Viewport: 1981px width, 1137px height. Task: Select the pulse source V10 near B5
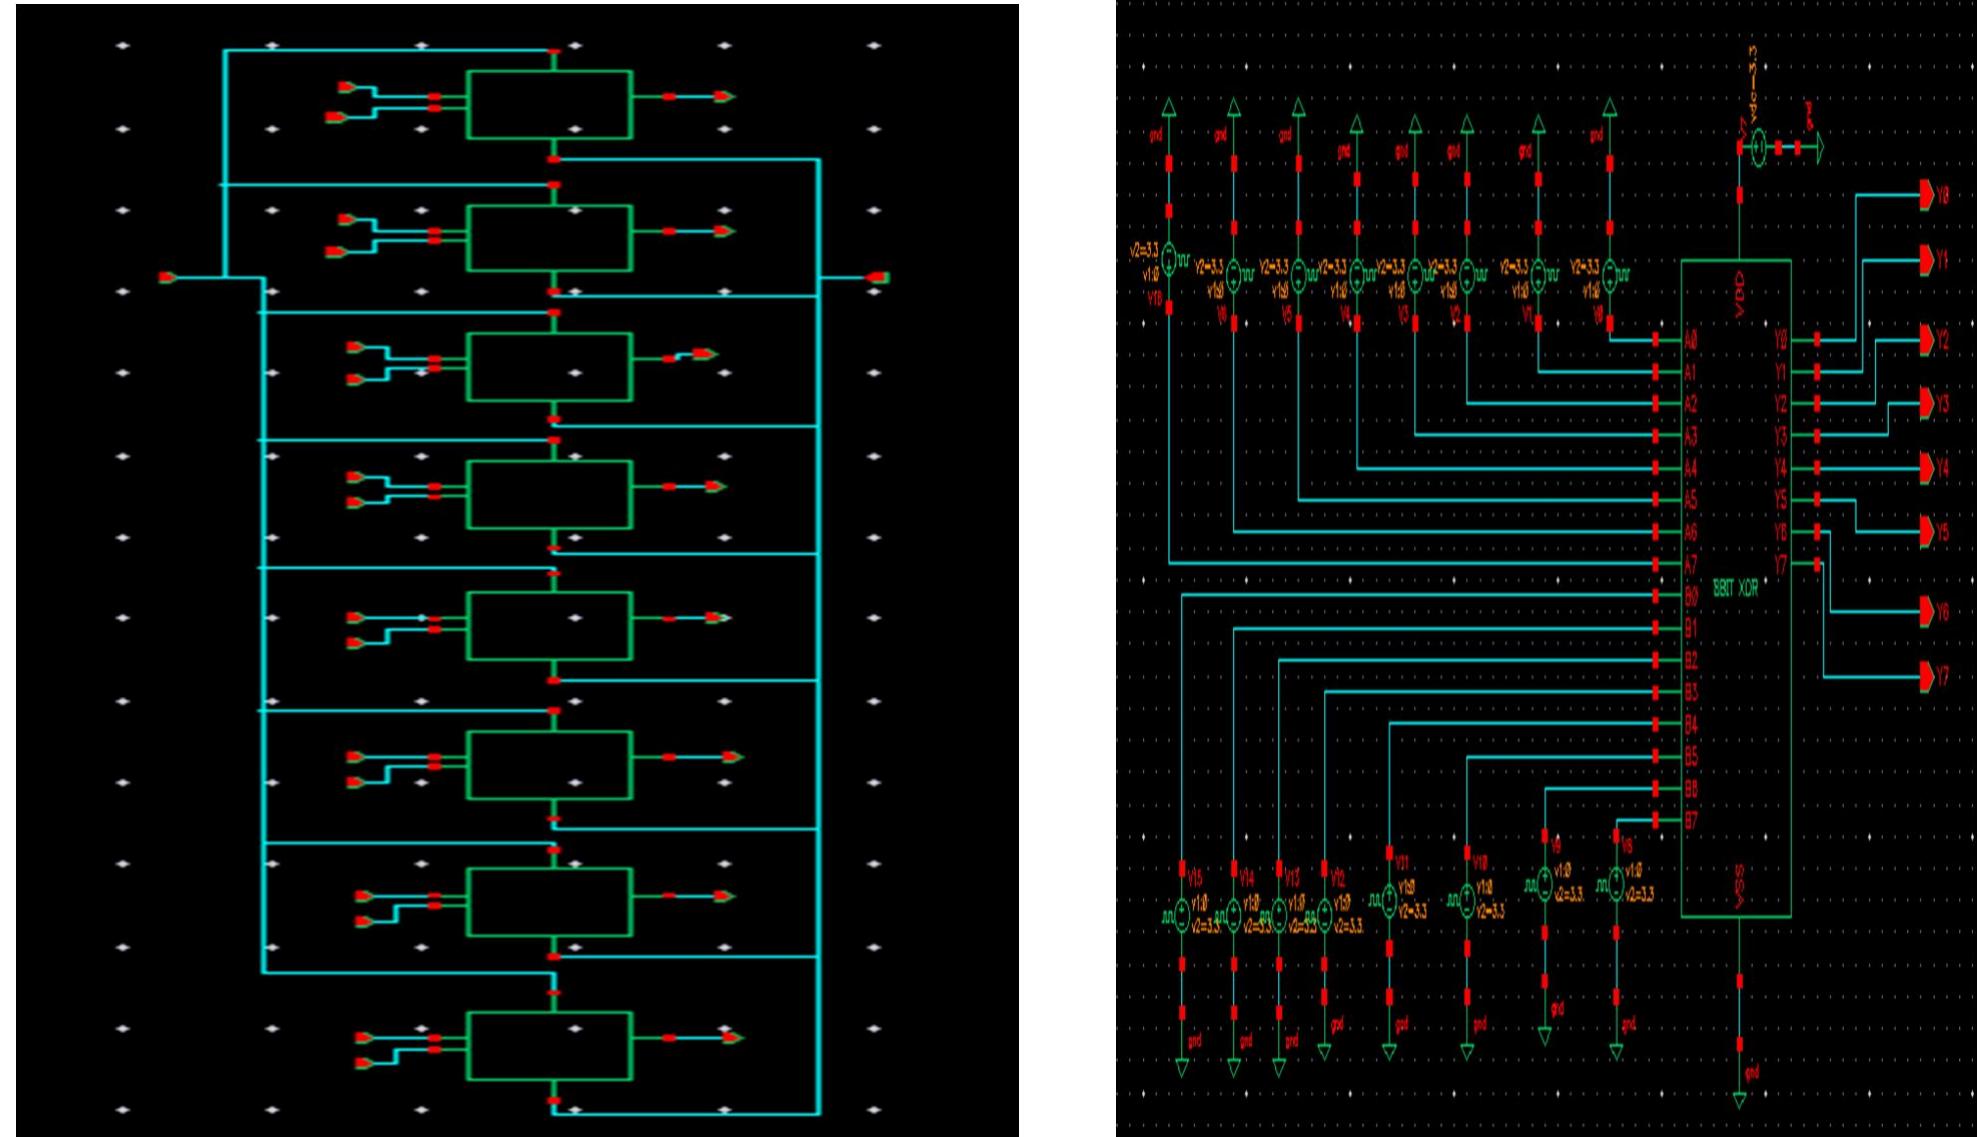pos(1466,898)
